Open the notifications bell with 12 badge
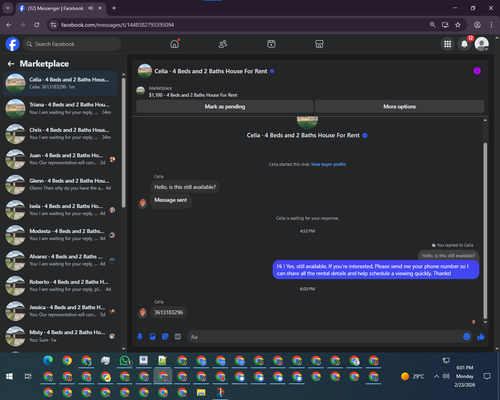Viewport: 500px width, 400px height. point(464,44)
